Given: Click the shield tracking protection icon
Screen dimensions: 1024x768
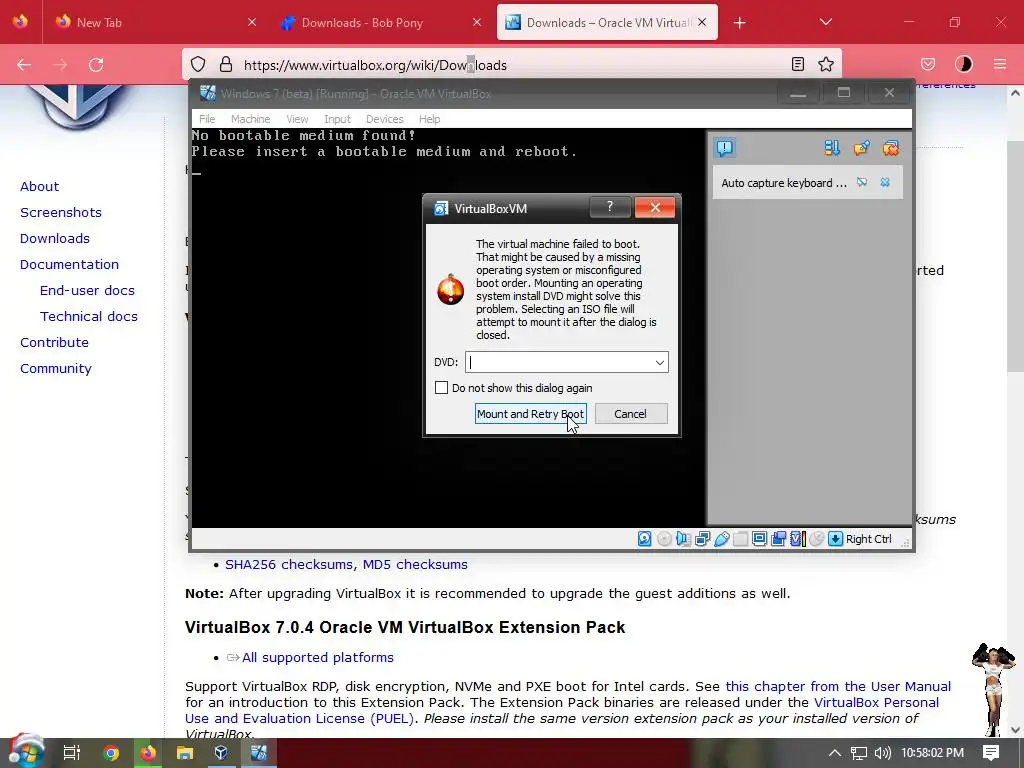Looking at the screenshot, I should 198,65.
